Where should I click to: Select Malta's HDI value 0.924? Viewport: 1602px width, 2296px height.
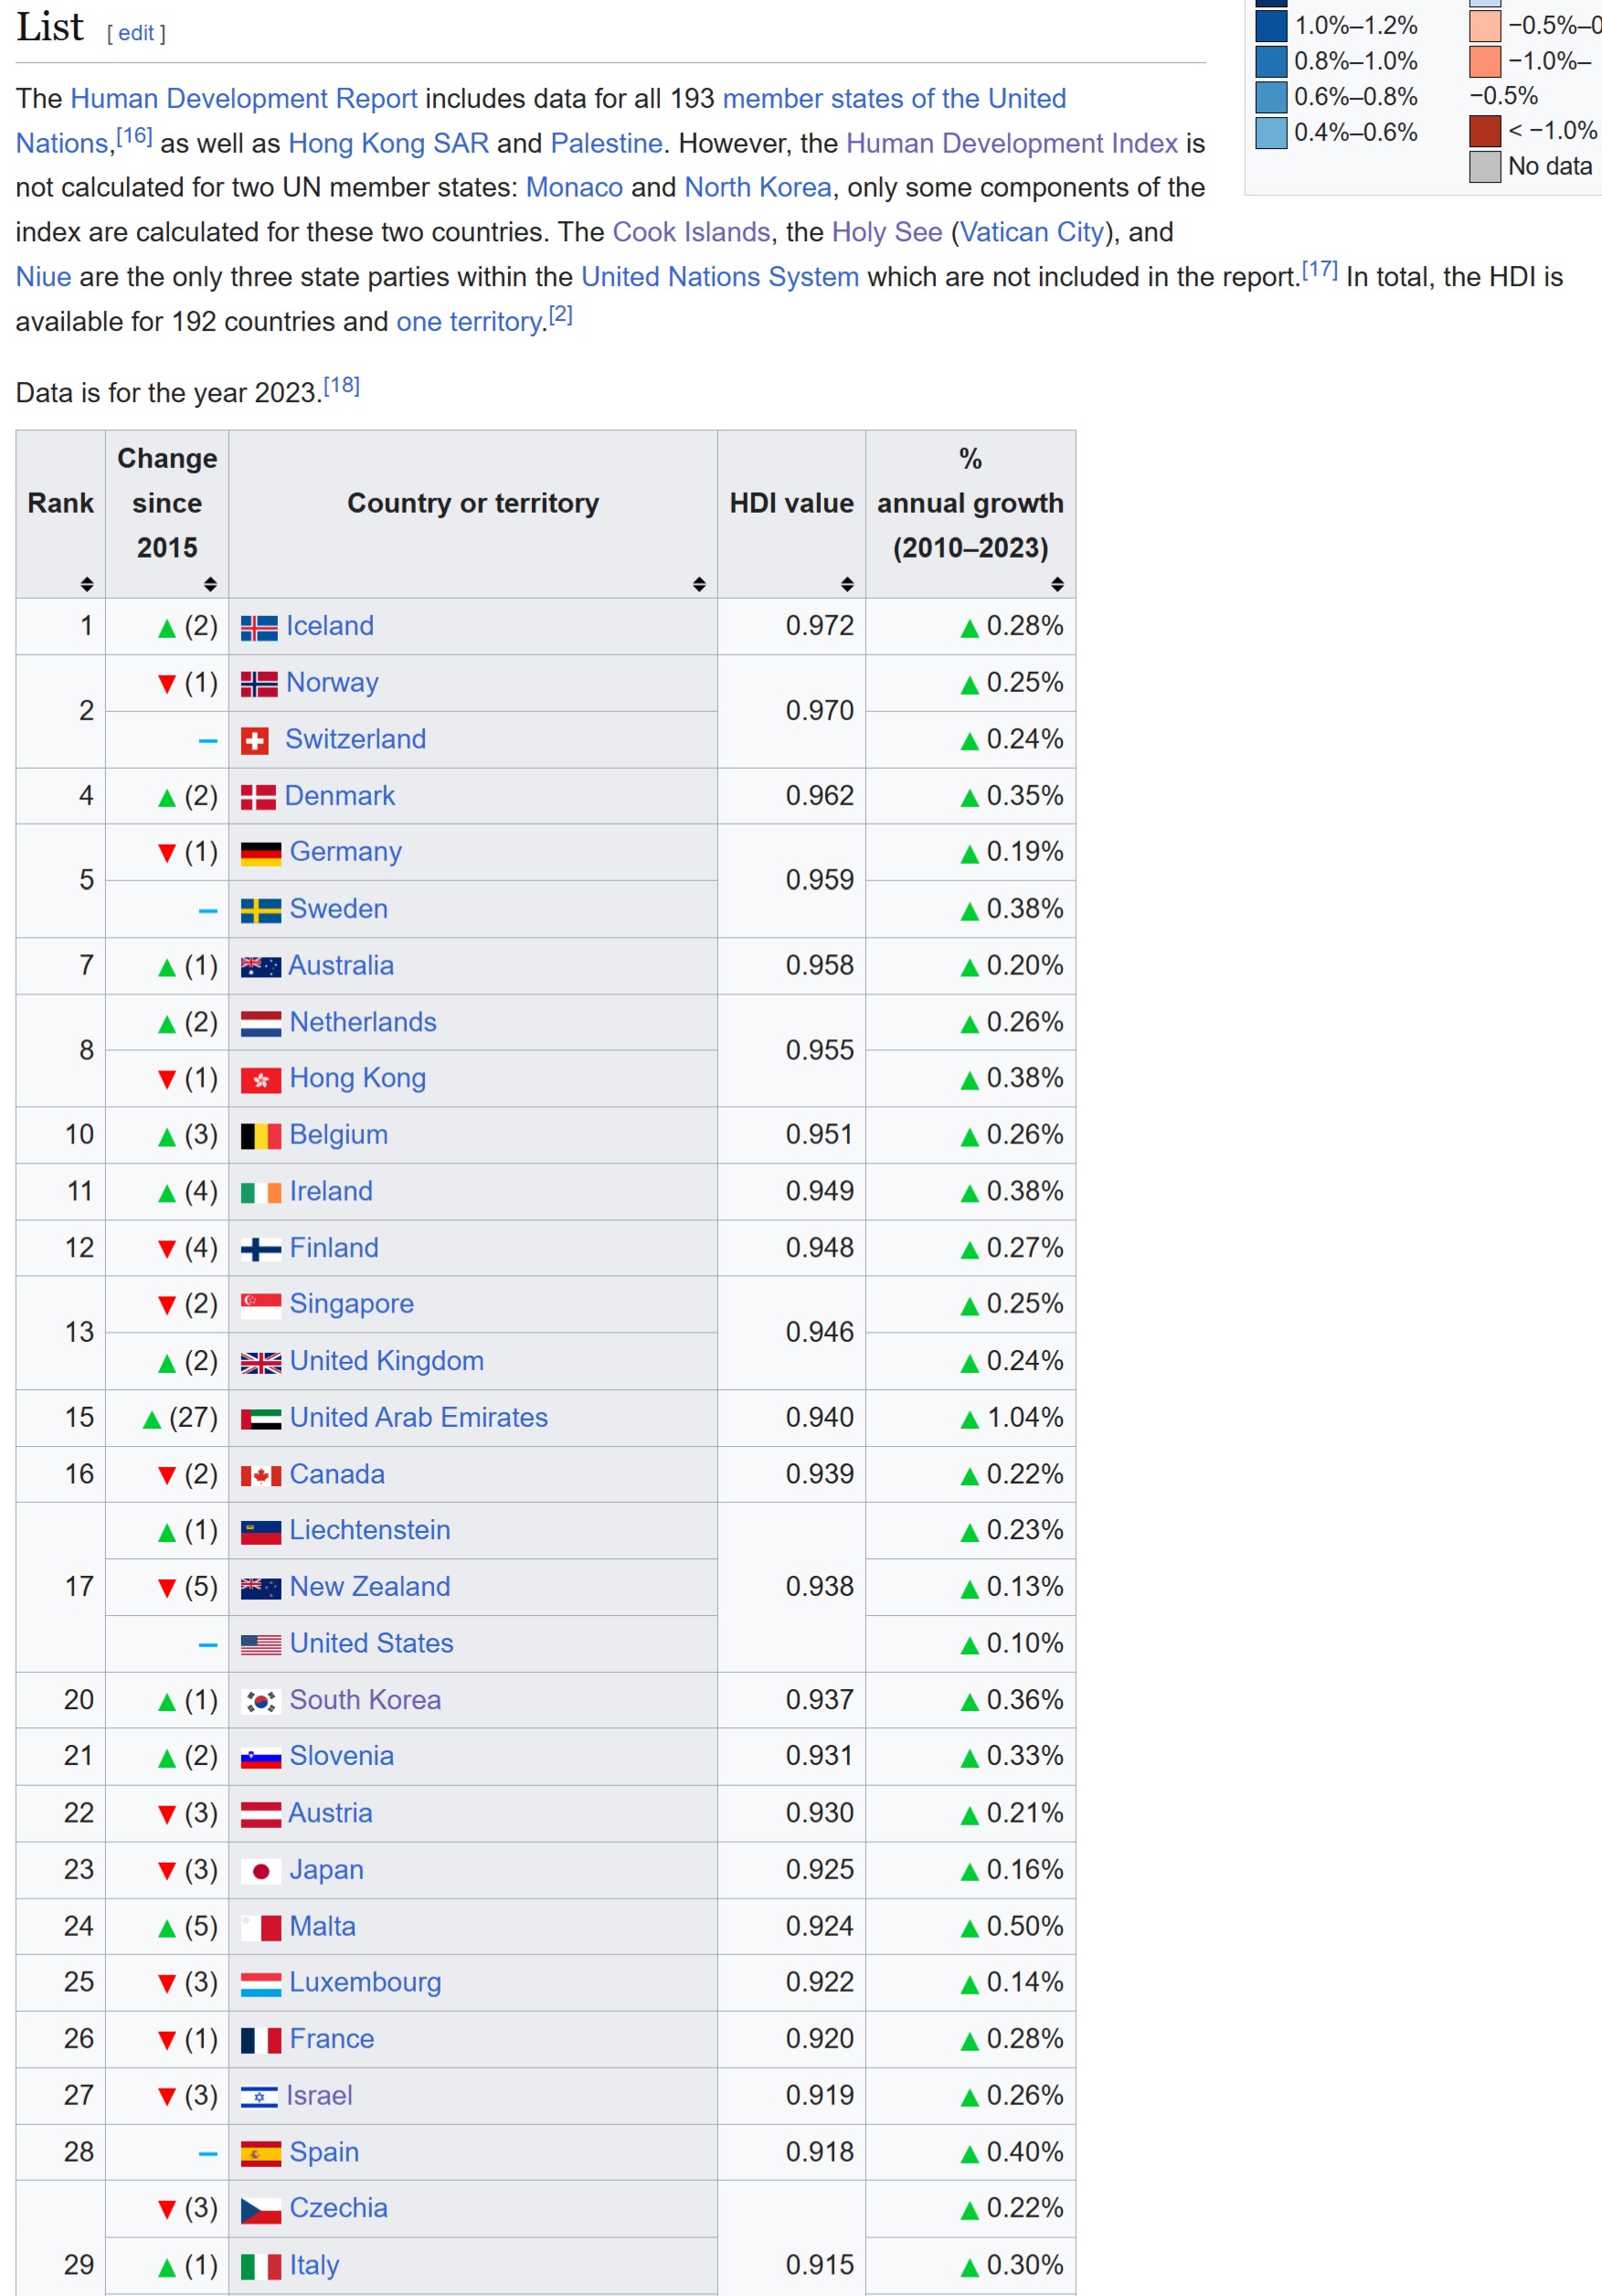tap(820, 1927)
